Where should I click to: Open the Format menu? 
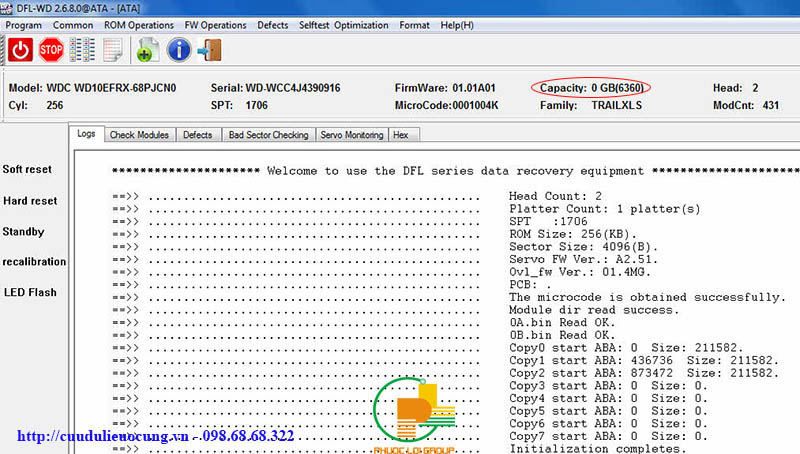pos(414,24)
